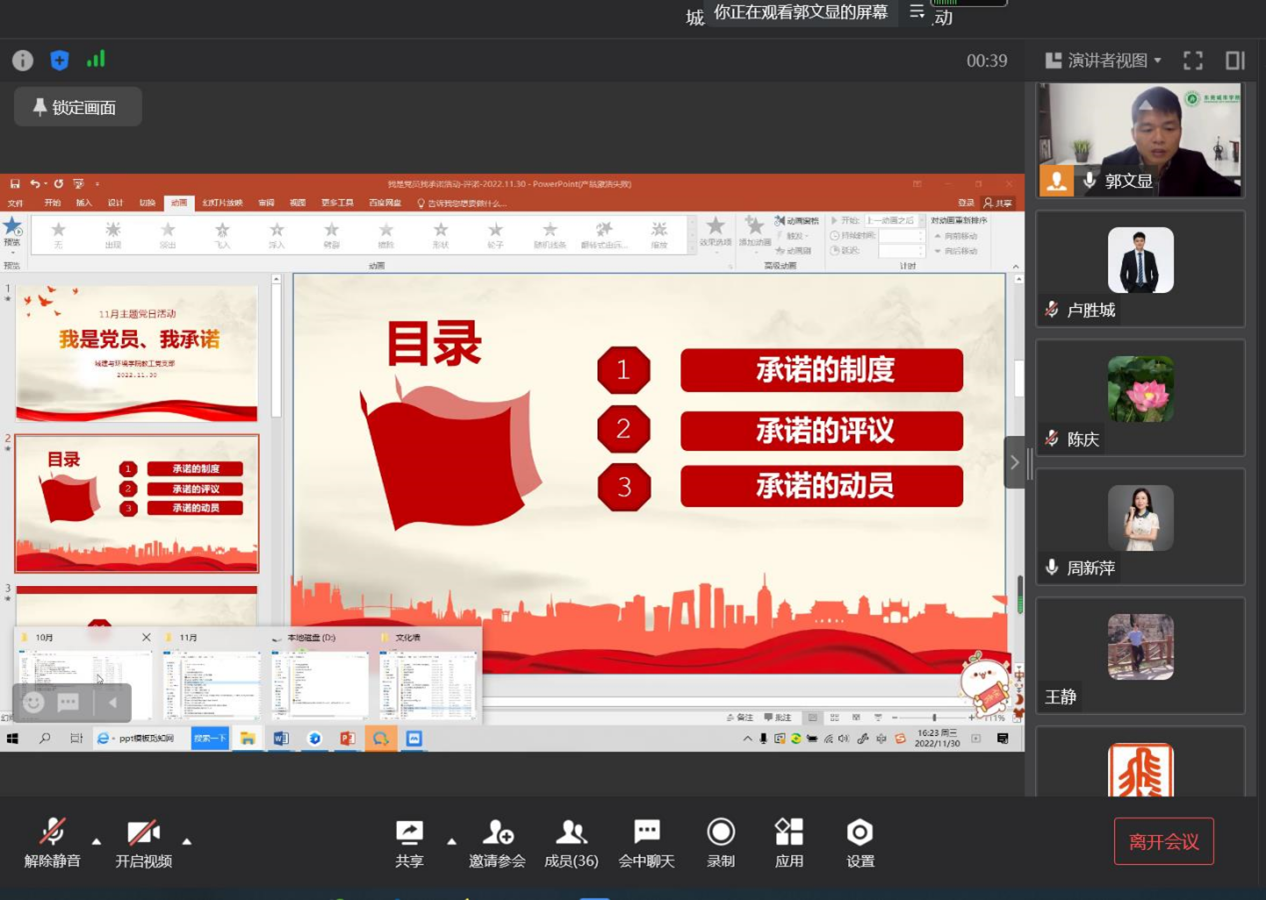The width and height of the screenshot is (1266, 900).
Task: Switch to PowerPoint 开始 tab
Action: [x=52, y=203]
